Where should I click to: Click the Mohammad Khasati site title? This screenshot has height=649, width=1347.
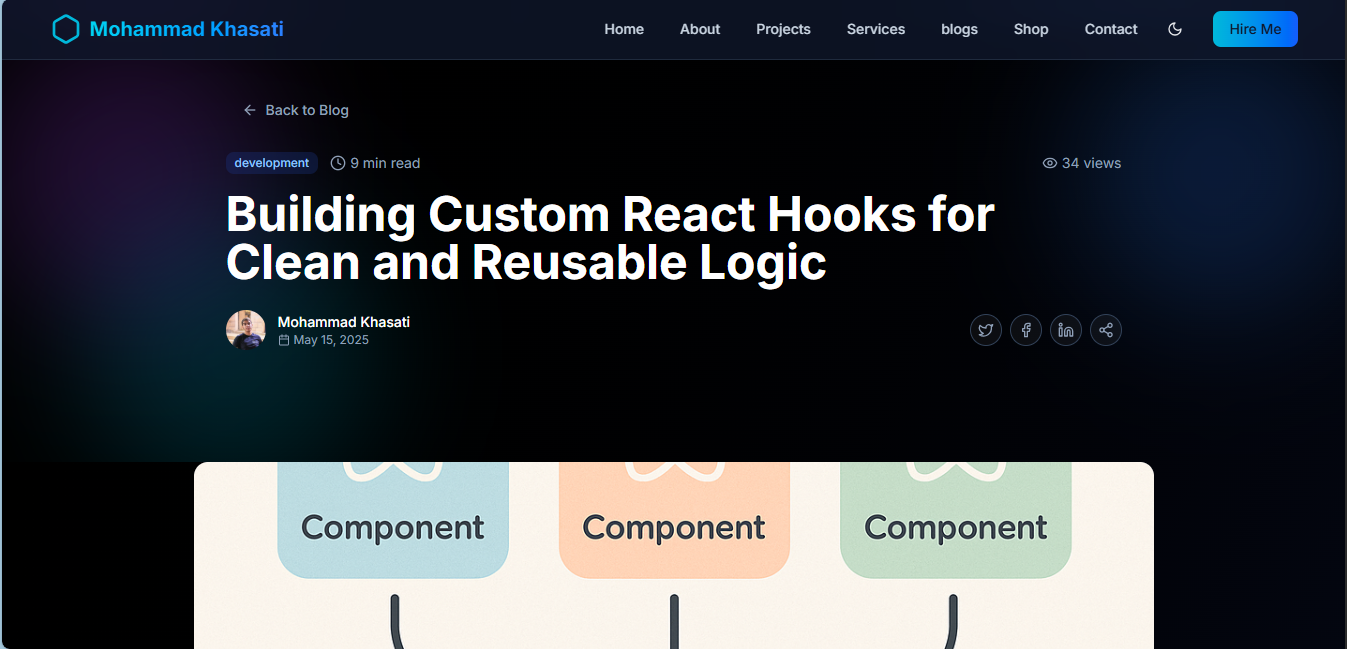187,29
